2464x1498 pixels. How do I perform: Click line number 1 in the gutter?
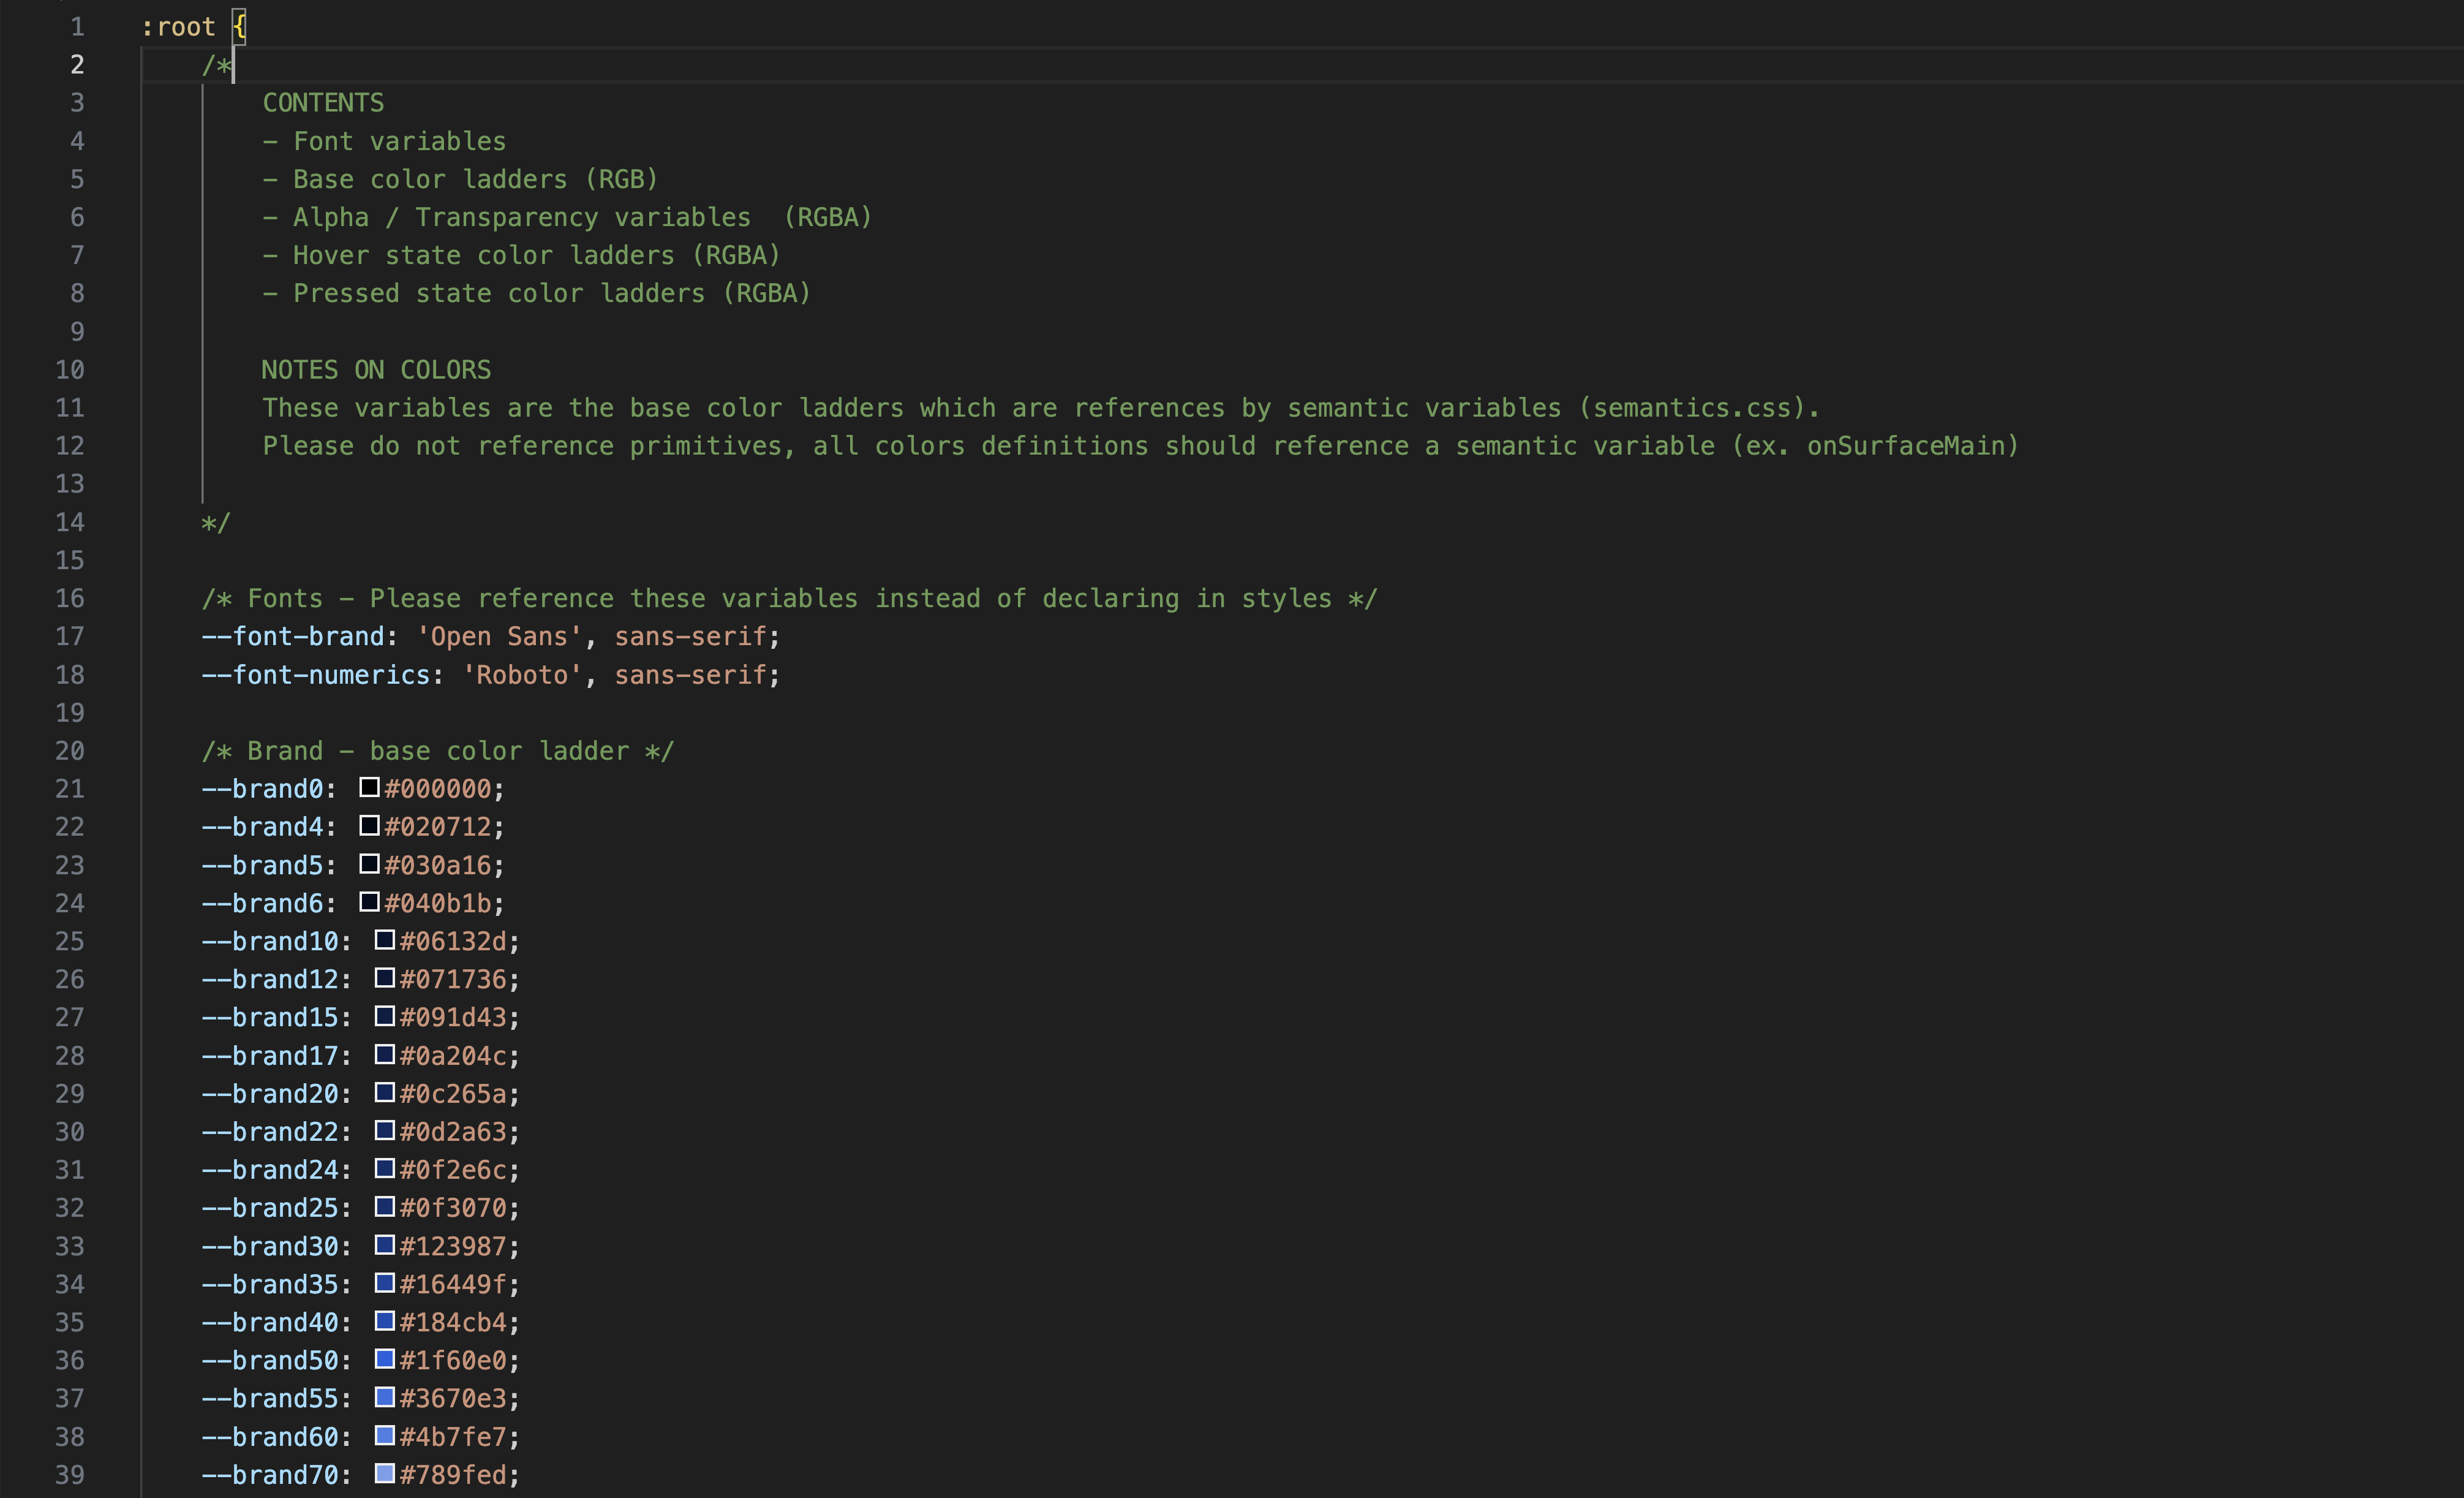[77, 27]
